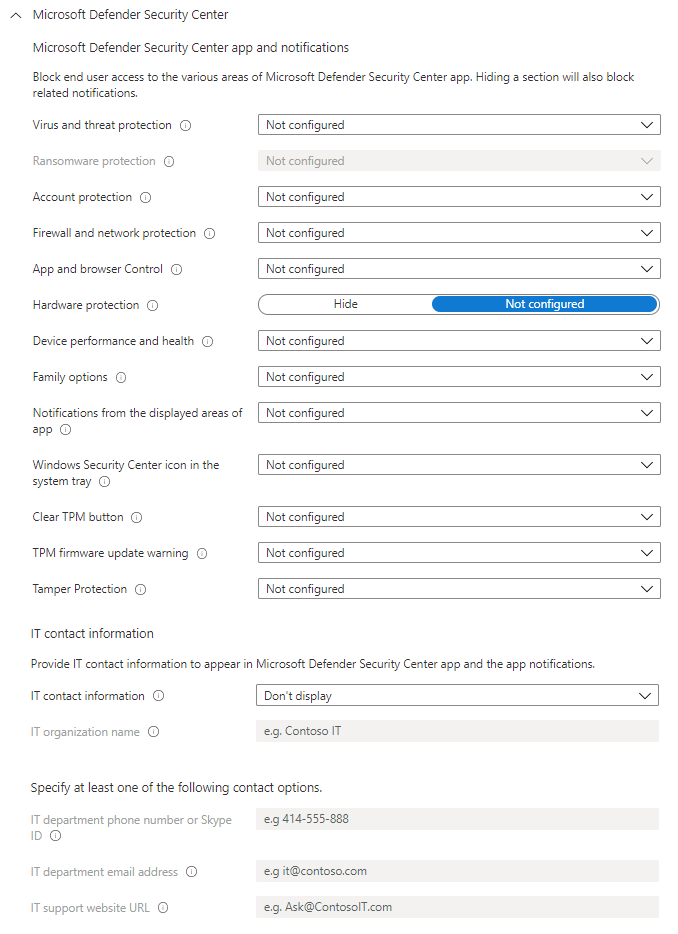Open the Virus and threat protection dropdown

pyautogui.click(x=459, y=125)
